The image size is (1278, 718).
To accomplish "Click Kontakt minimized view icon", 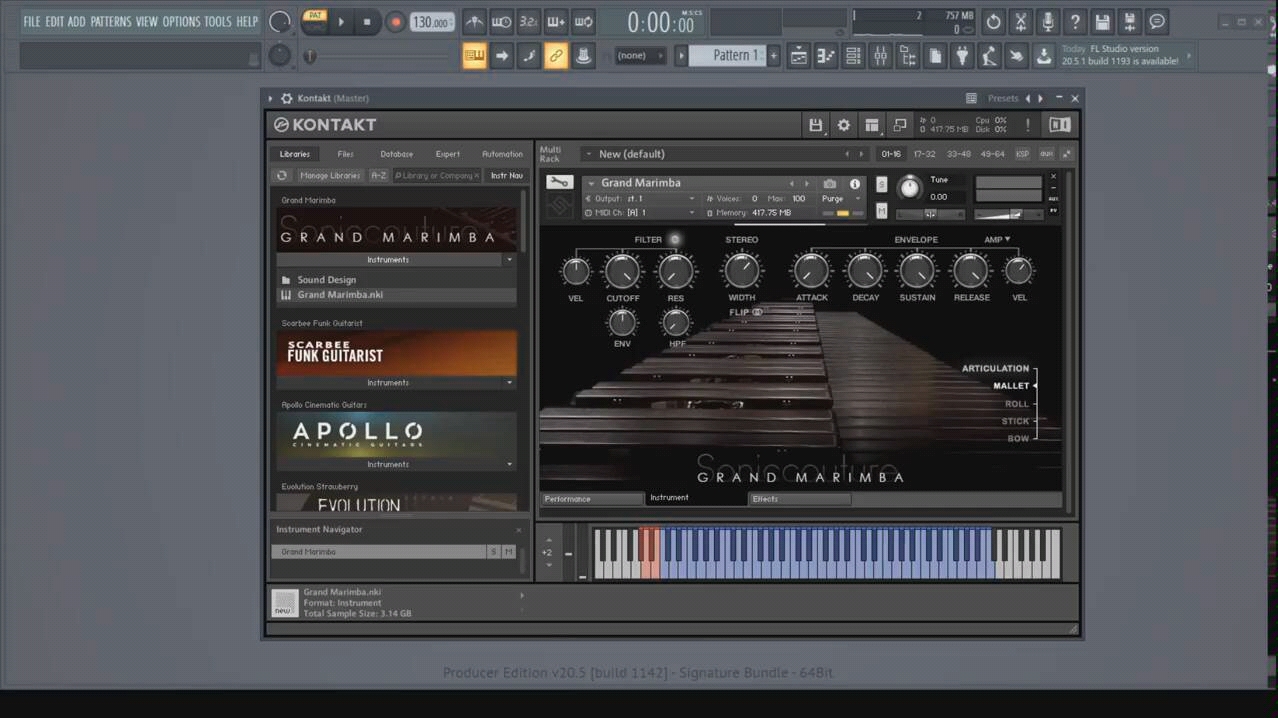I will pos(899,125).
